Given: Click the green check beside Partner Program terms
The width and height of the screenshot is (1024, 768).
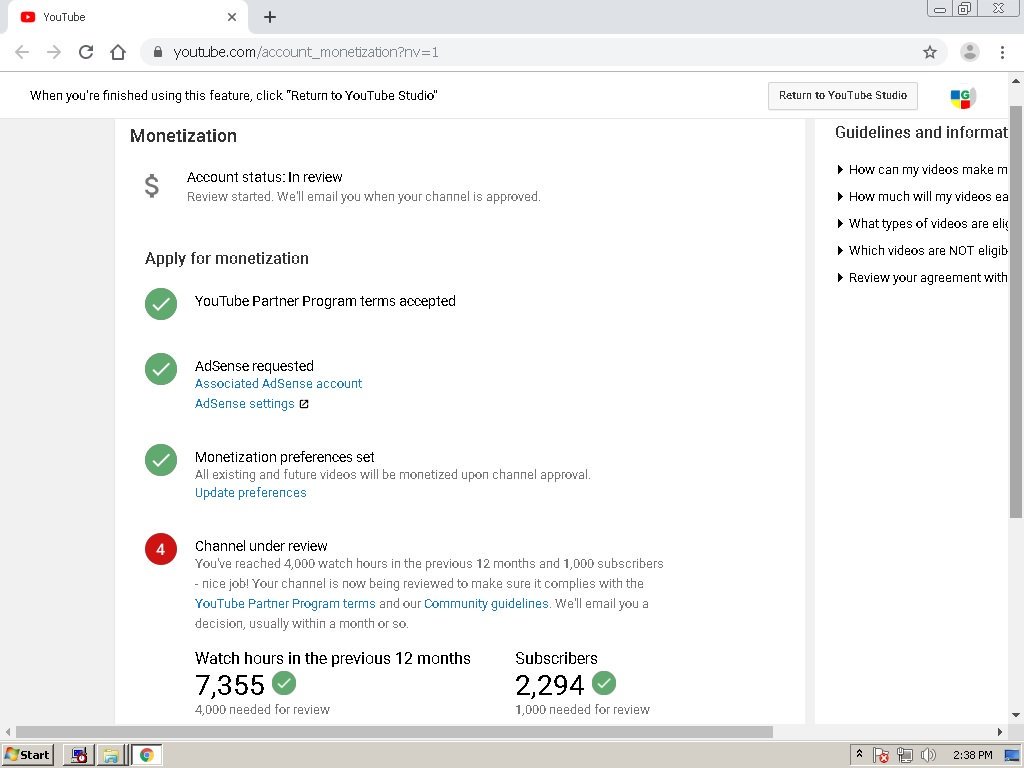Looking at the screenshot, I should pyautogui.click(x=161, y=304).
